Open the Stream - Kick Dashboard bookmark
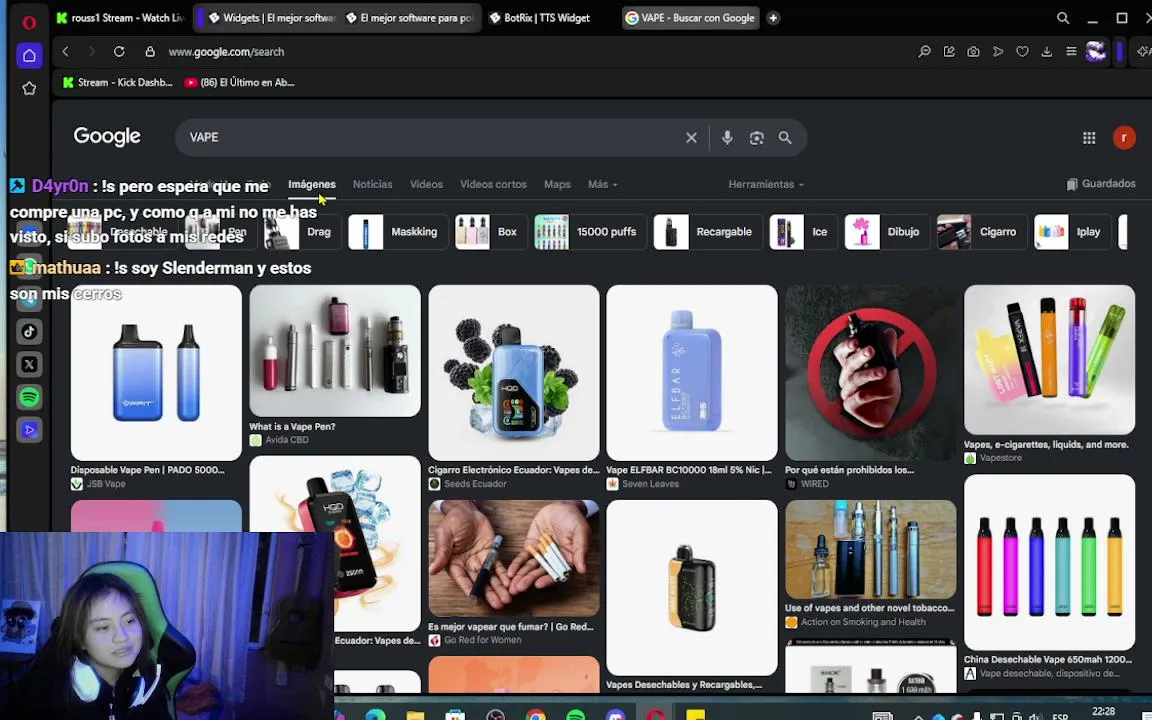 118,82
